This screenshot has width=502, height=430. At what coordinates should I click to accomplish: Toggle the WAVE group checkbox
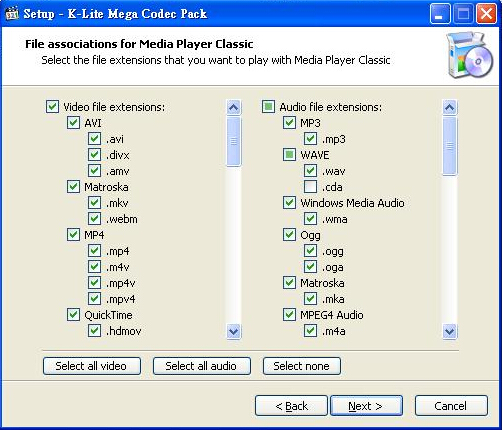click(x=289, y=155)
